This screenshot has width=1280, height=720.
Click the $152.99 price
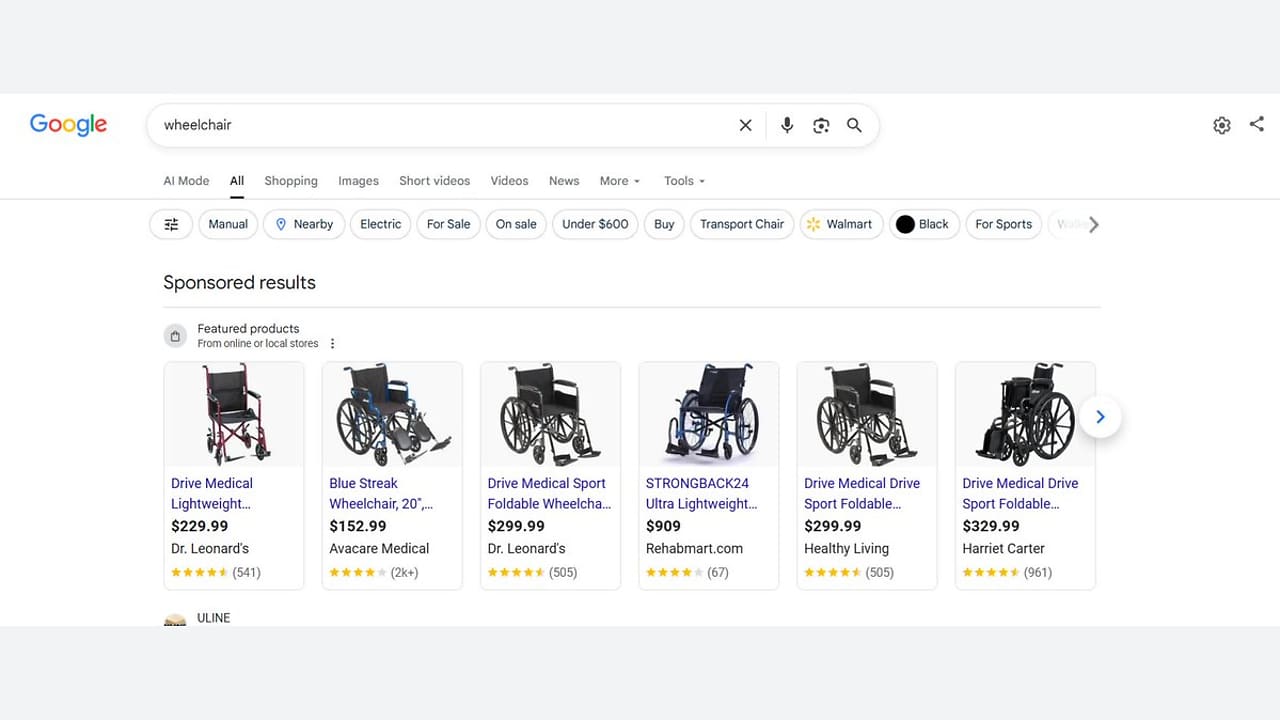point(358,526)
